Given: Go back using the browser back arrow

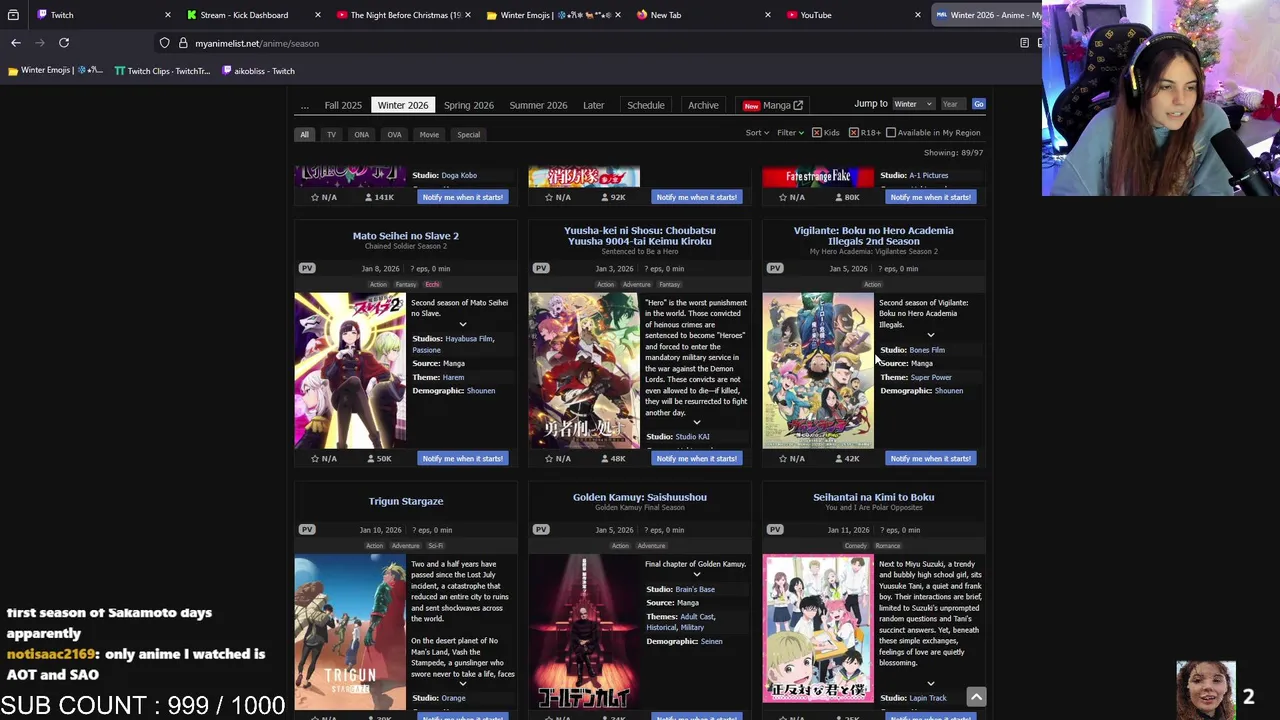Looking at the screenshot, I should pyautogui.click(x=16, y=43).
